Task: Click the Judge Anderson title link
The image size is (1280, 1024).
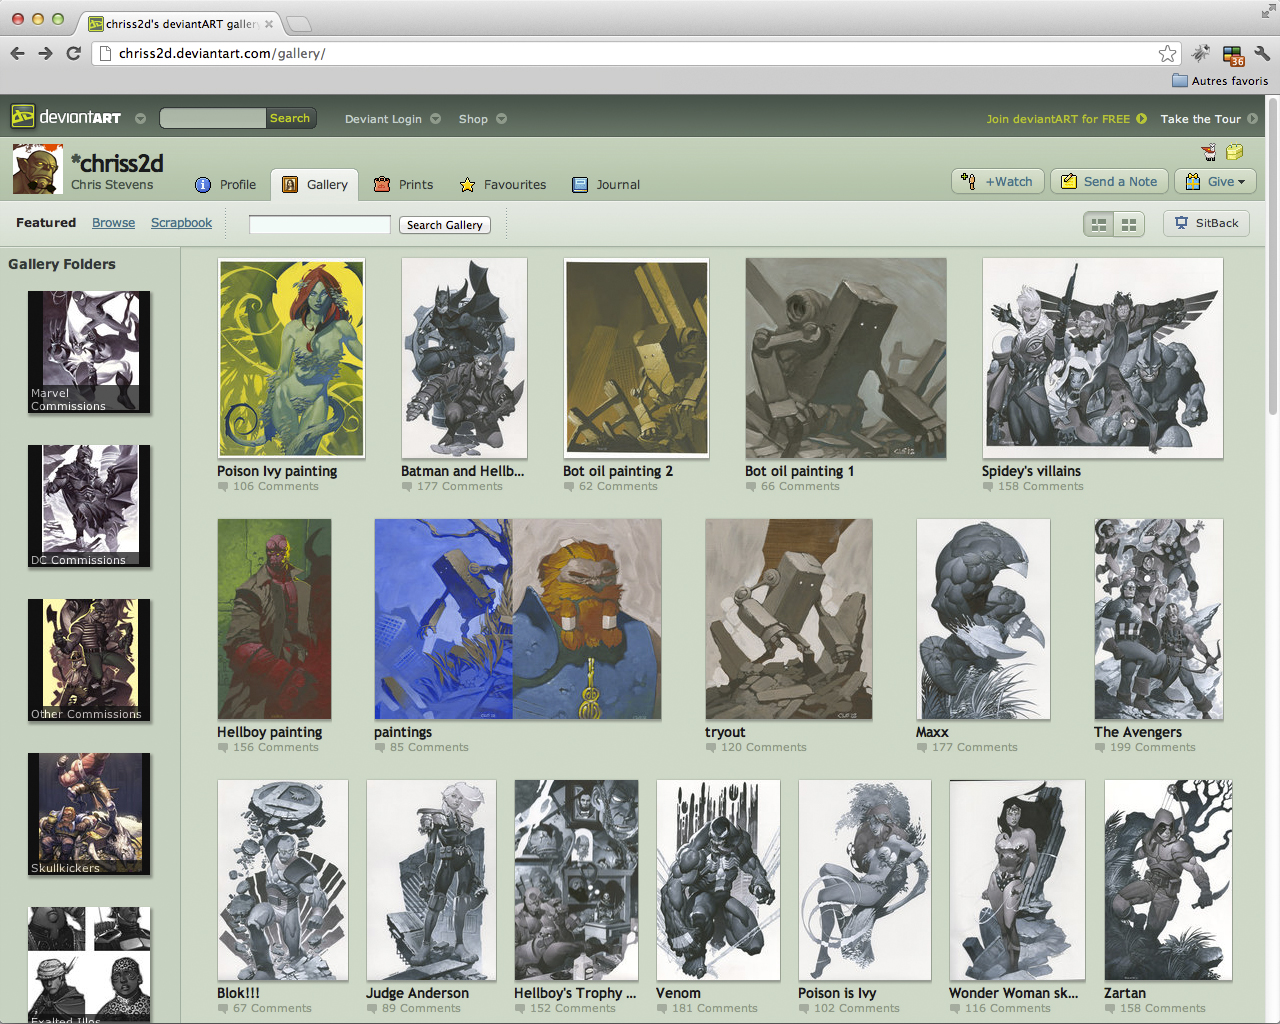Action: (417, 993)
